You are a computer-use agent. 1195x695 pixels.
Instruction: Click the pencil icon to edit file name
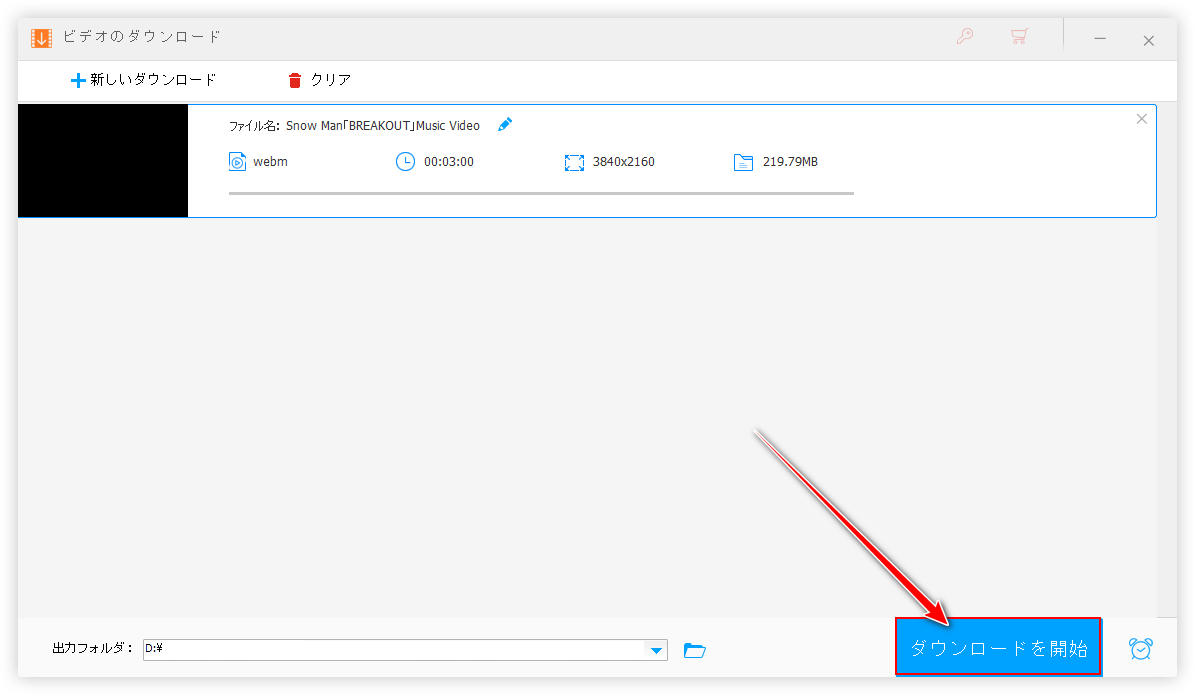[505, 124]
